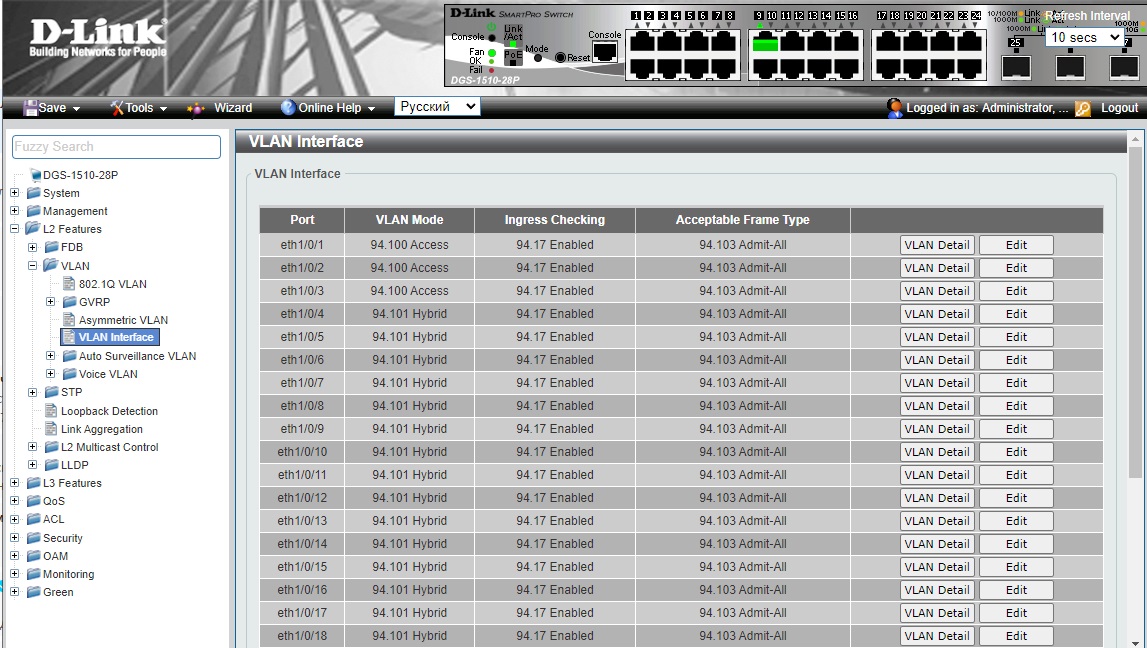Open the Refresh Interval dropdown
This screenshot has height=648, width=1147.
tap(1084, 38)
